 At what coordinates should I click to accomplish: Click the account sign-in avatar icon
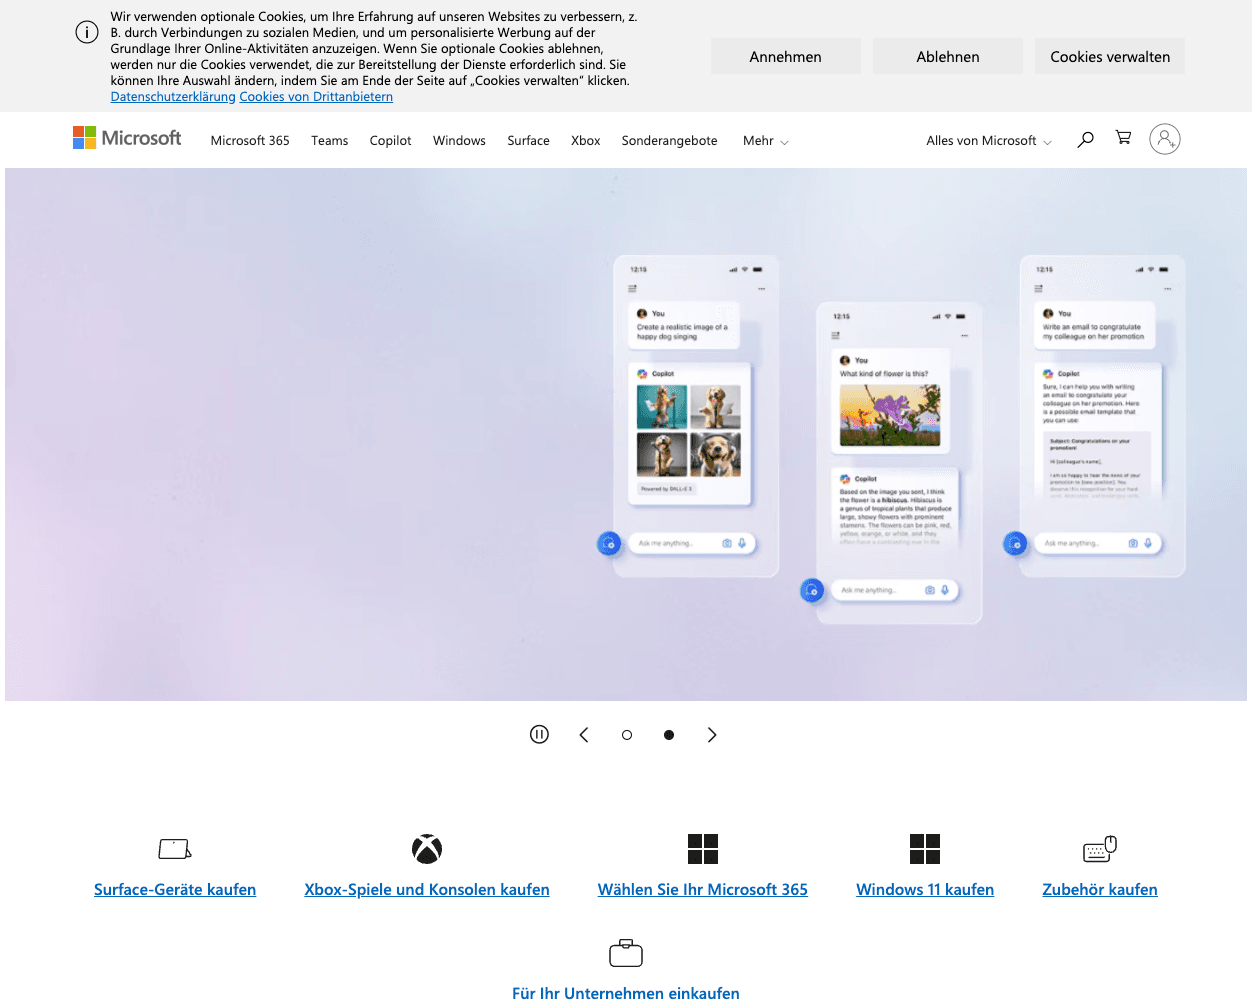click(x=1165, y=139)
